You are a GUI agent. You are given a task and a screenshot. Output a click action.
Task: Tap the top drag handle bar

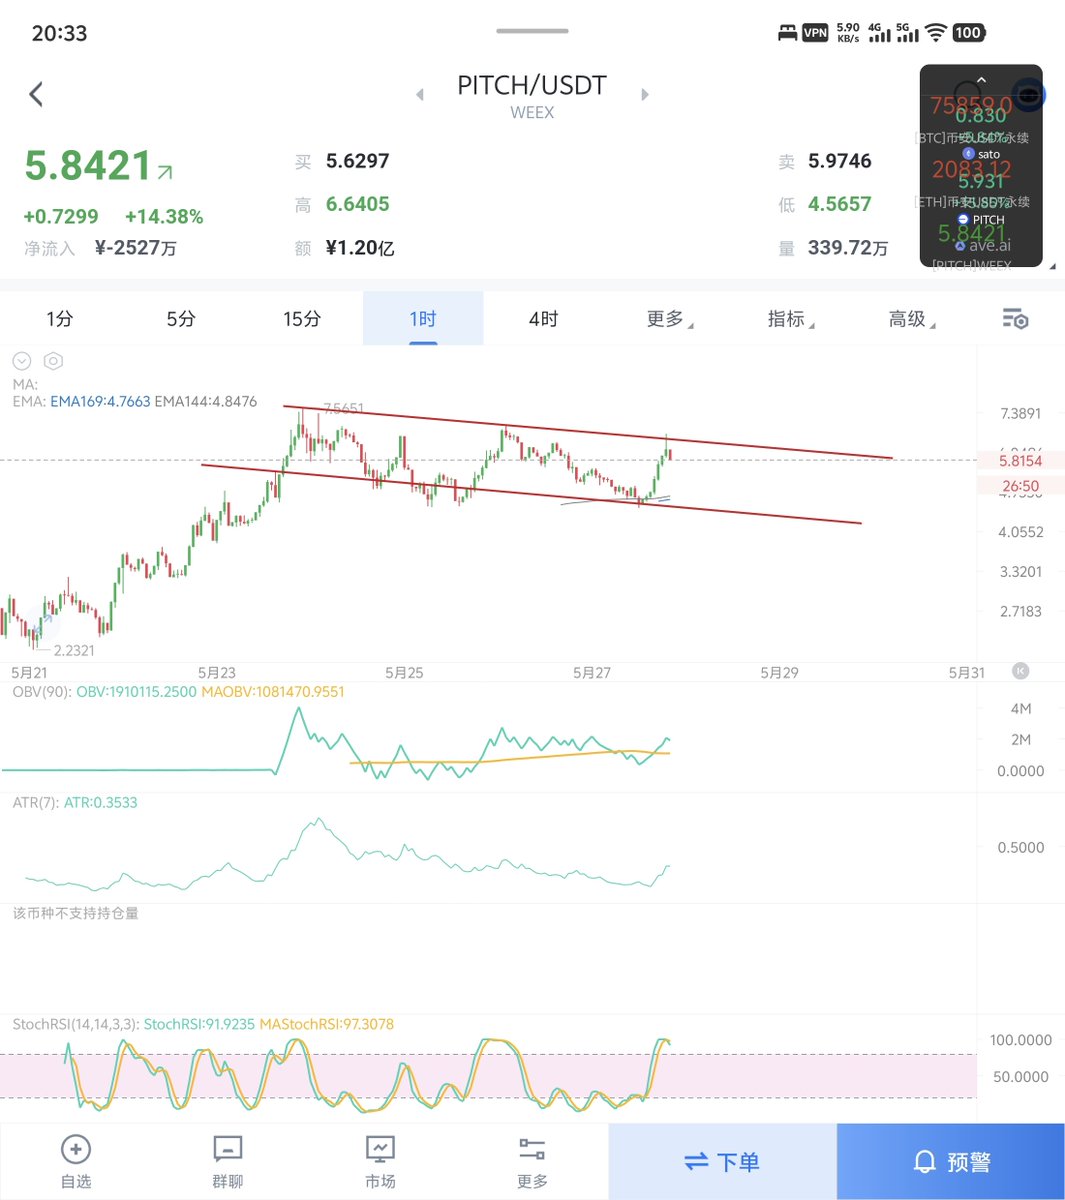pyautogui.click(x=532, y=31)
